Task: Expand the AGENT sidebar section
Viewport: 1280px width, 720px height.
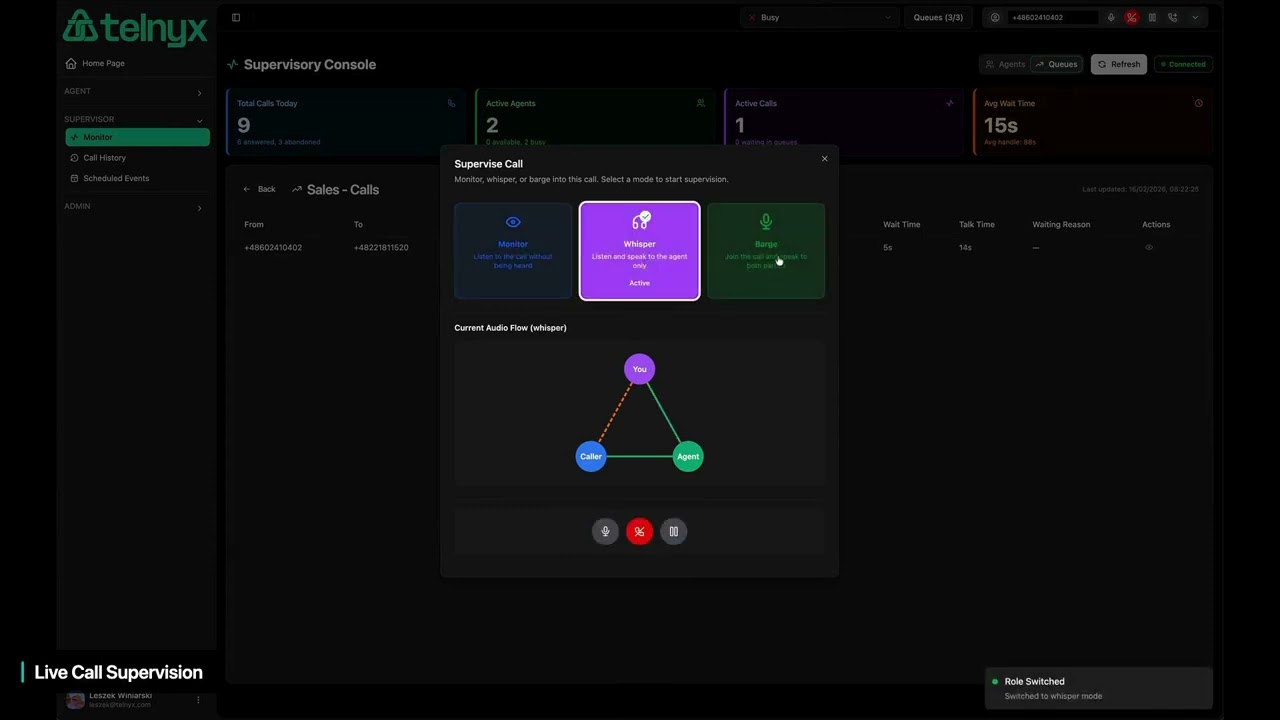Action: [x=137, y=92]
